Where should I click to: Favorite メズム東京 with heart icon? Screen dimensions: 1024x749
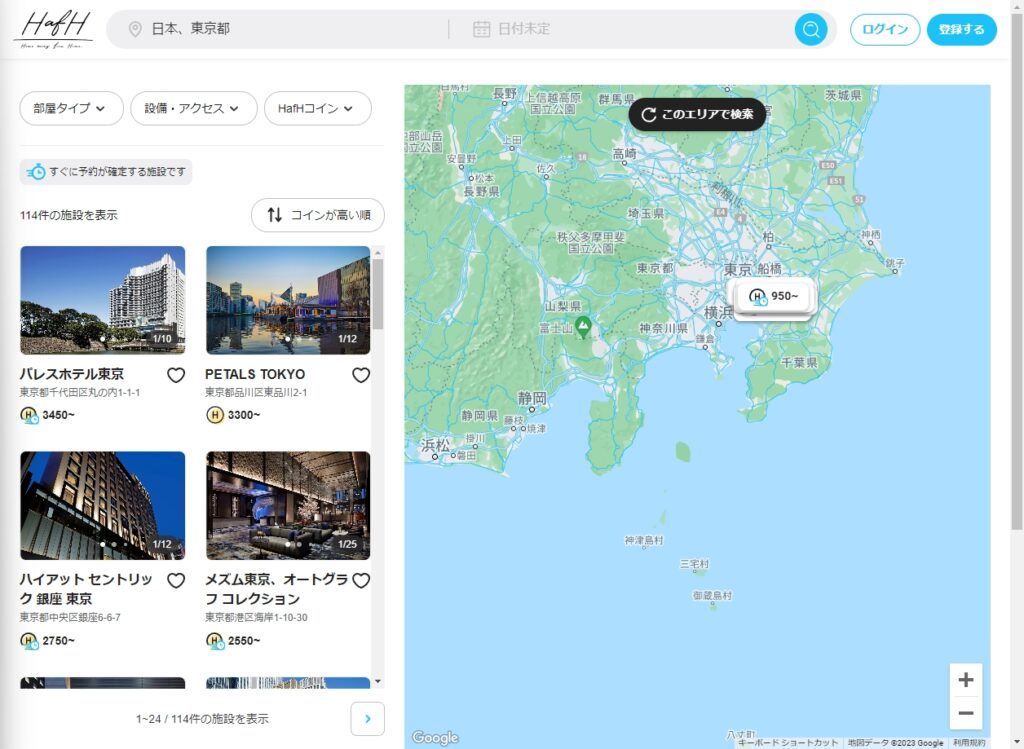tap(361, 581)
